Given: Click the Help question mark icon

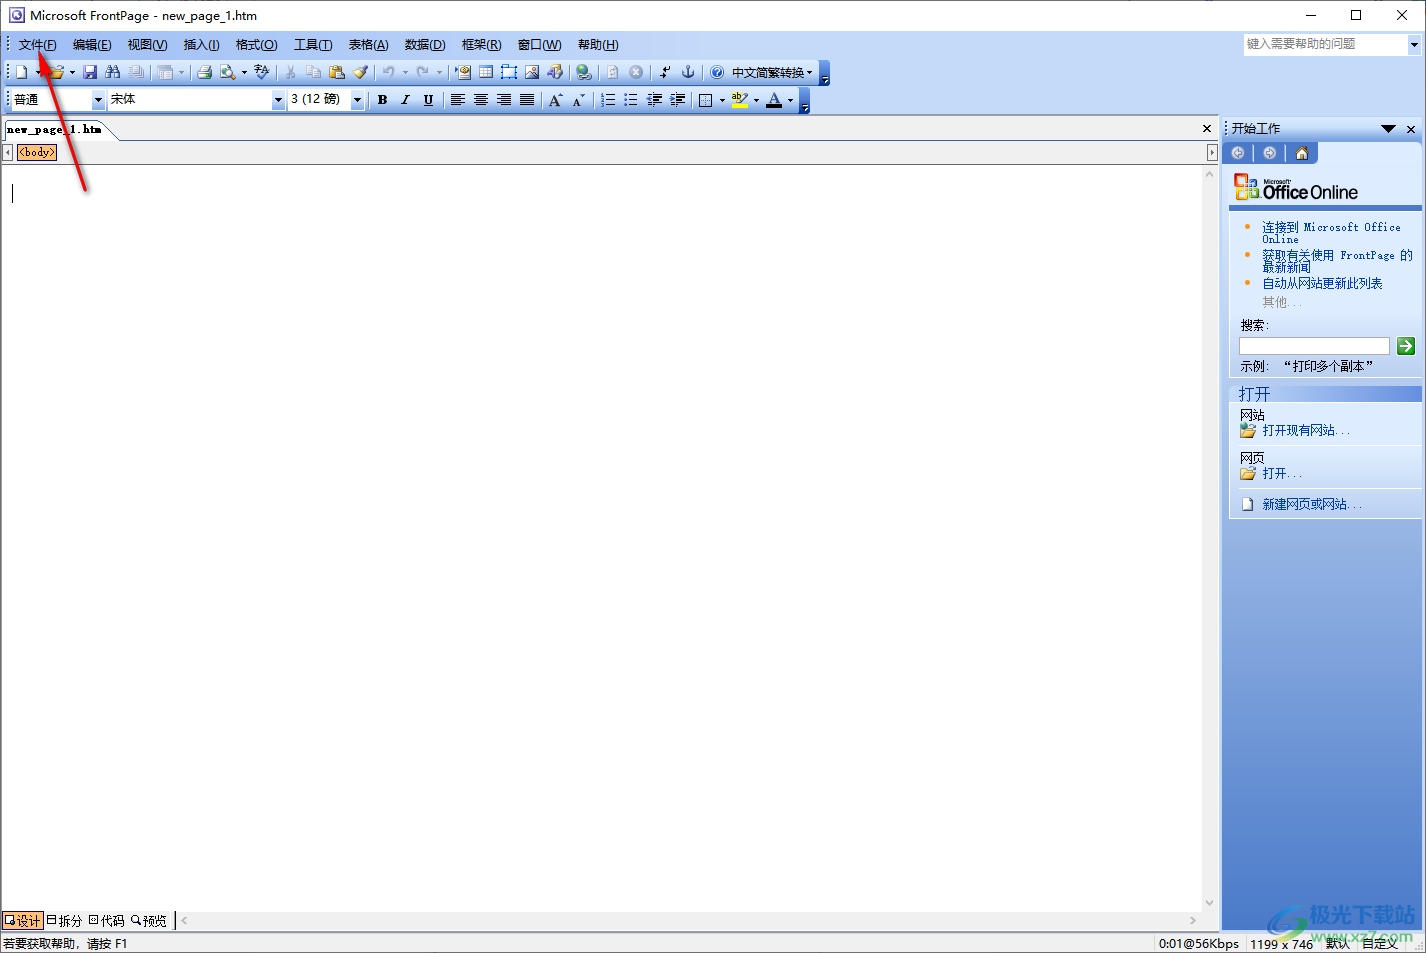Looking at the screenshot, I should (x=717, y=72).
